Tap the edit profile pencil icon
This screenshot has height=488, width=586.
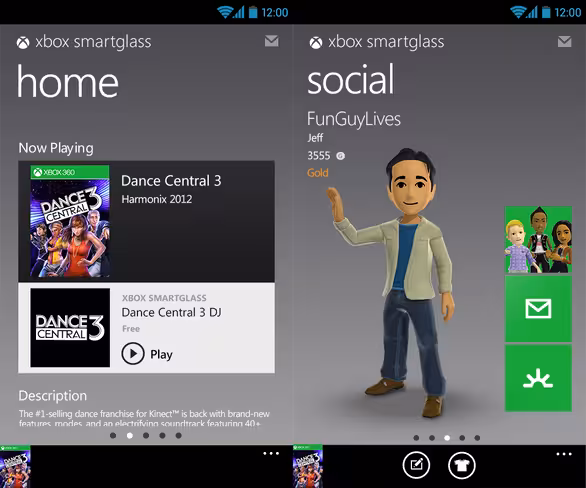(x=416, y=465)
